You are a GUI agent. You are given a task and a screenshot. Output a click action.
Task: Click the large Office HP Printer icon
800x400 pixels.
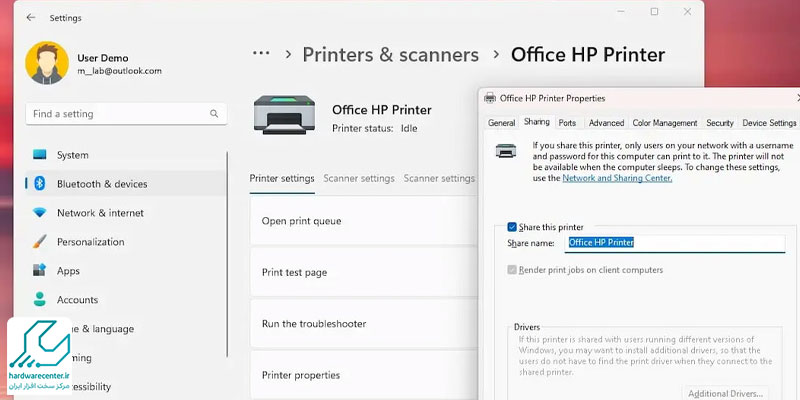(284, 115)
